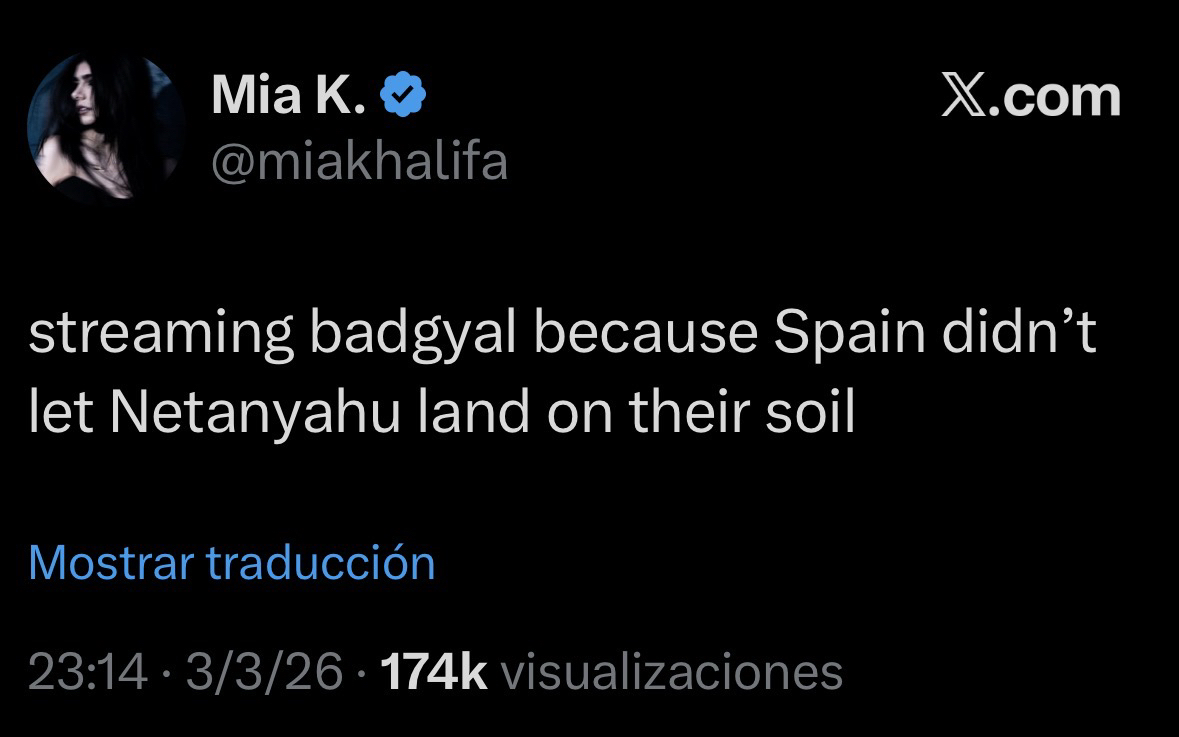Click the X logo in the X.com watermark
The height and width of the screenshot is (737, 1179).
[964, 97]
